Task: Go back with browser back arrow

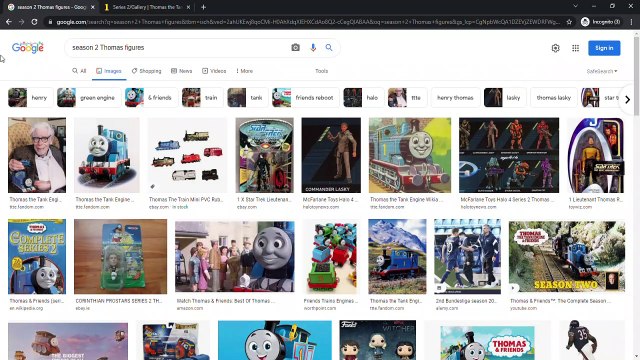Action: coord(9,22)
